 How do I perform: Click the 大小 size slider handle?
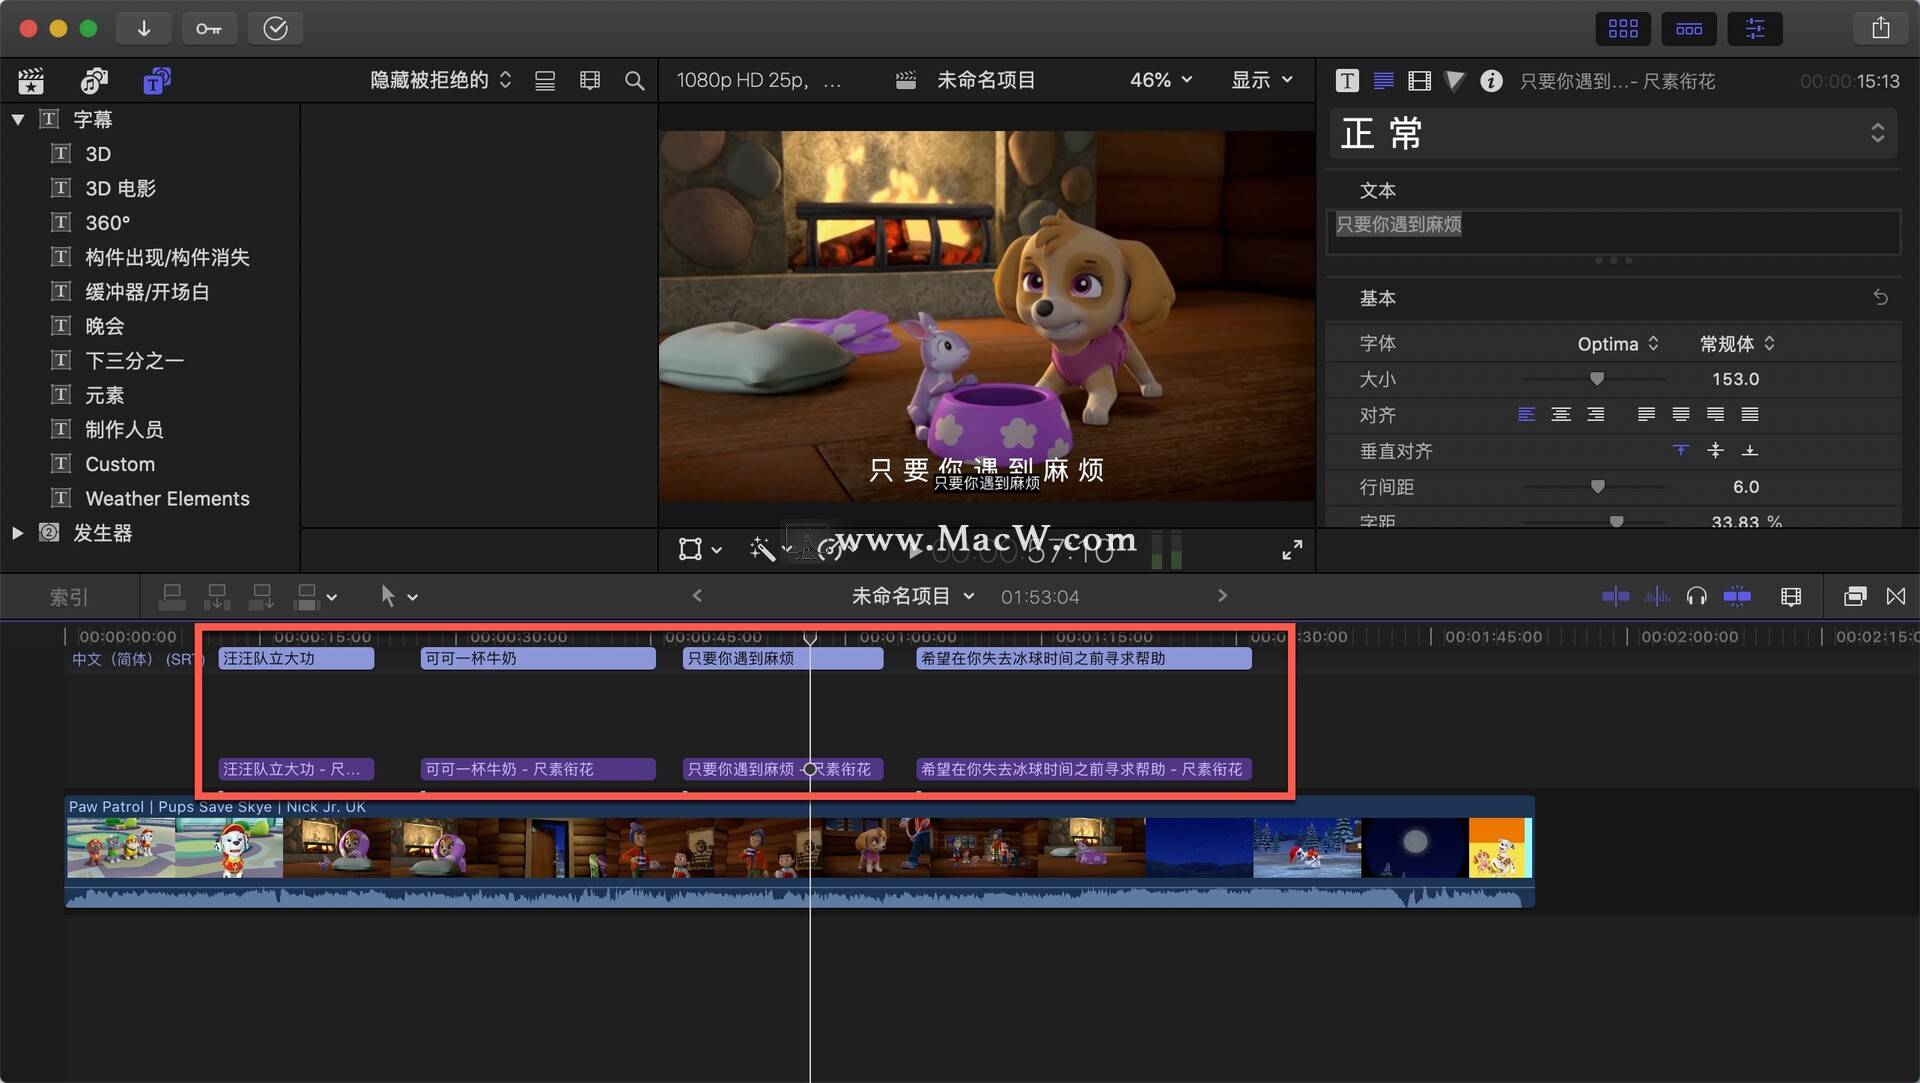pos(1597,378)
